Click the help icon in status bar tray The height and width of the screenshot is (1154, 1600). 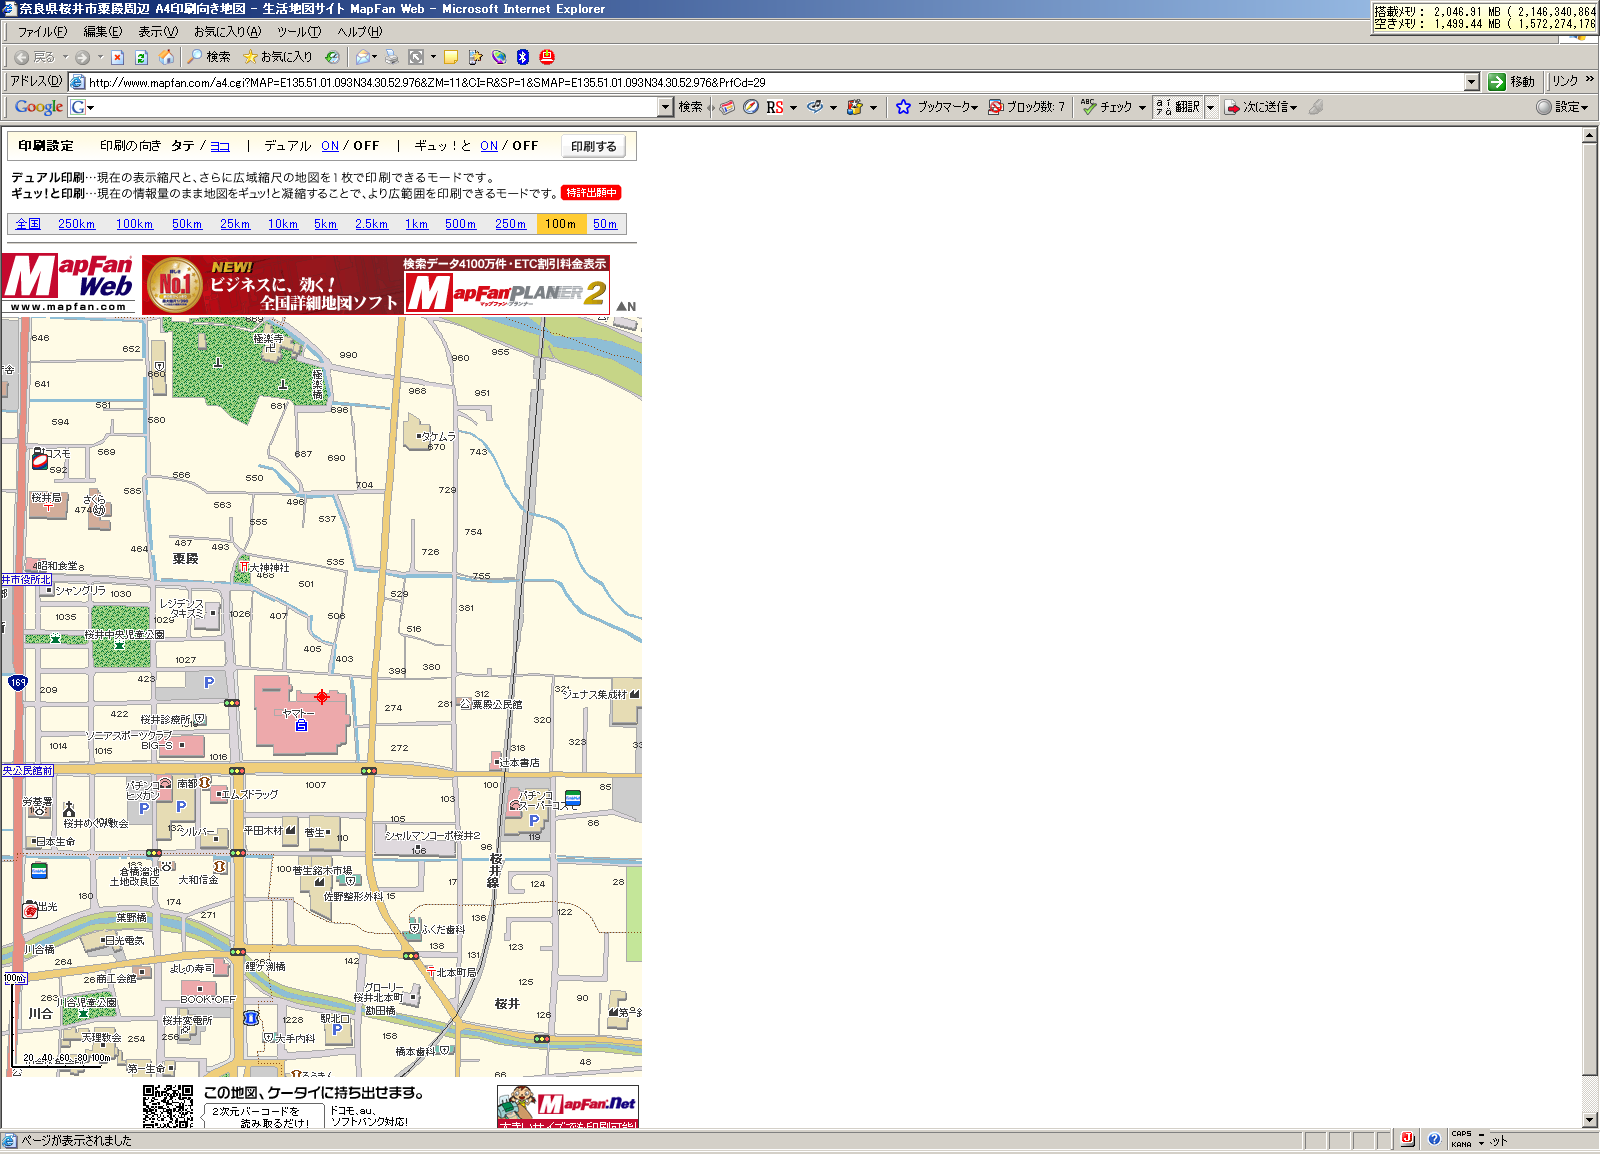1434,1139
